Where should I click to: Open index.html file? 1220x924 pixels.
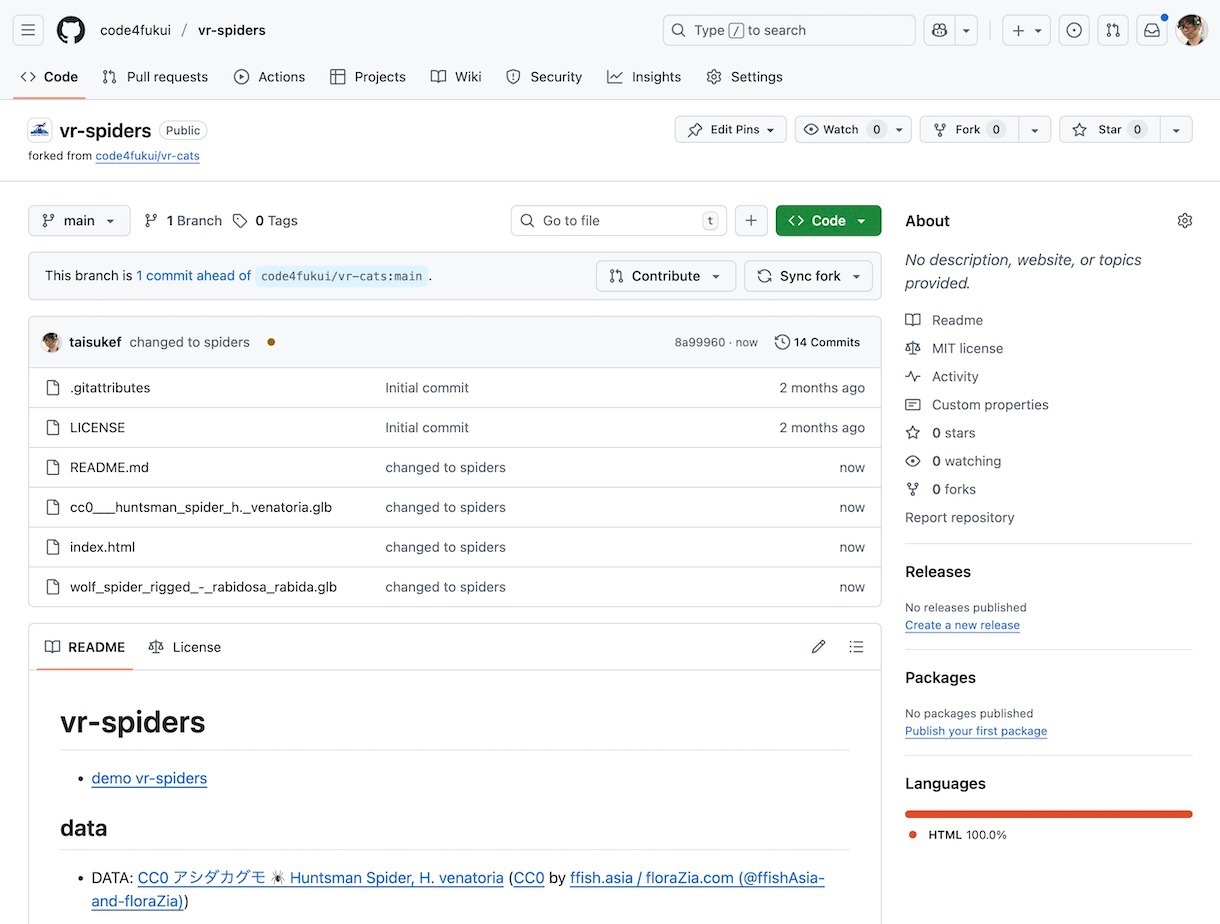(102, 548)
